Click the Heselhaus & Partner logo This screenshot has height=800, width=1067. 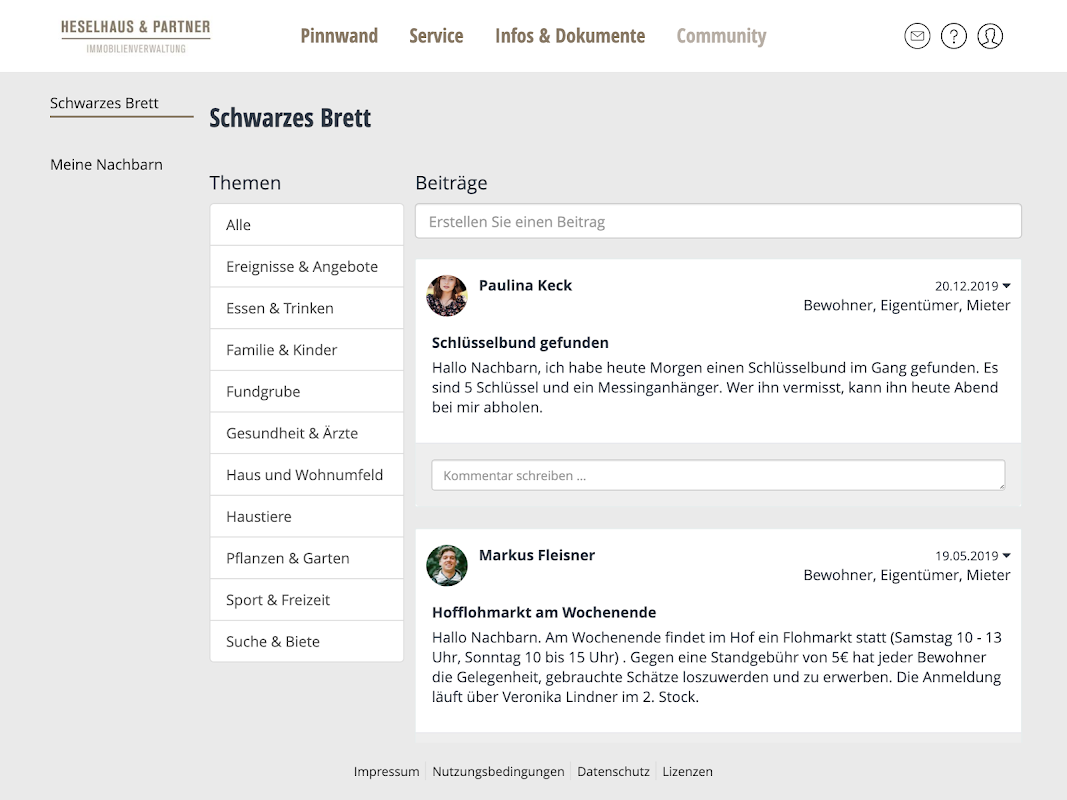tap(135, 36)
